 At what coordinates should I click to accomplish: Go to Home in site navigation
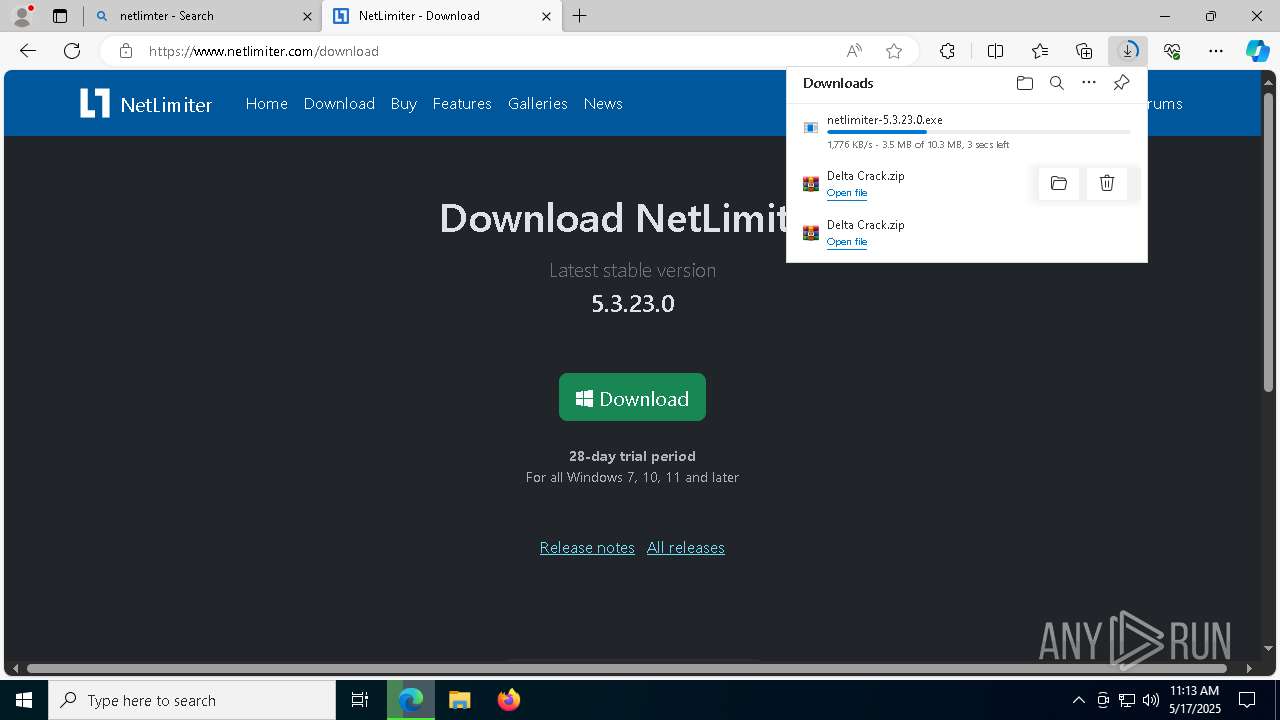coord(267,104)
